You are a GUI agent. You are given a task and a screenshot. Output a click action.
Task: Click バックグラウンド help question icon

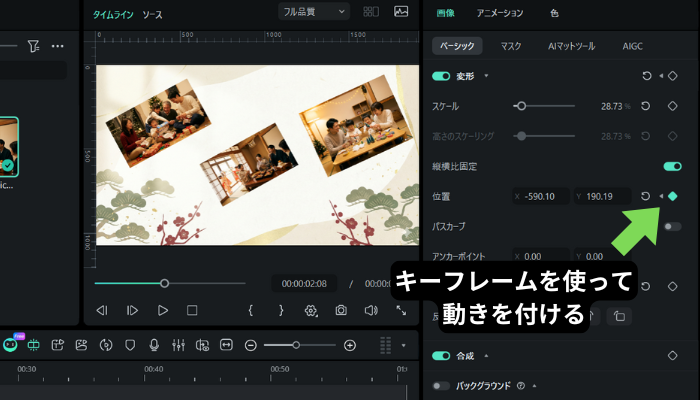(x=521, y=386)
